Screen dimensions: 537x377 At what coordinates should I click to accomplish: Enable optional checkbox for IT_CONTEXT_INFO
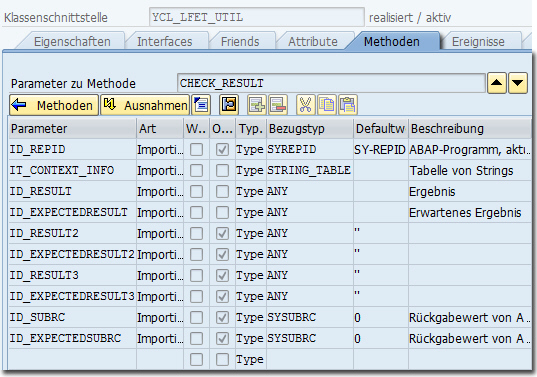point(222,171)
